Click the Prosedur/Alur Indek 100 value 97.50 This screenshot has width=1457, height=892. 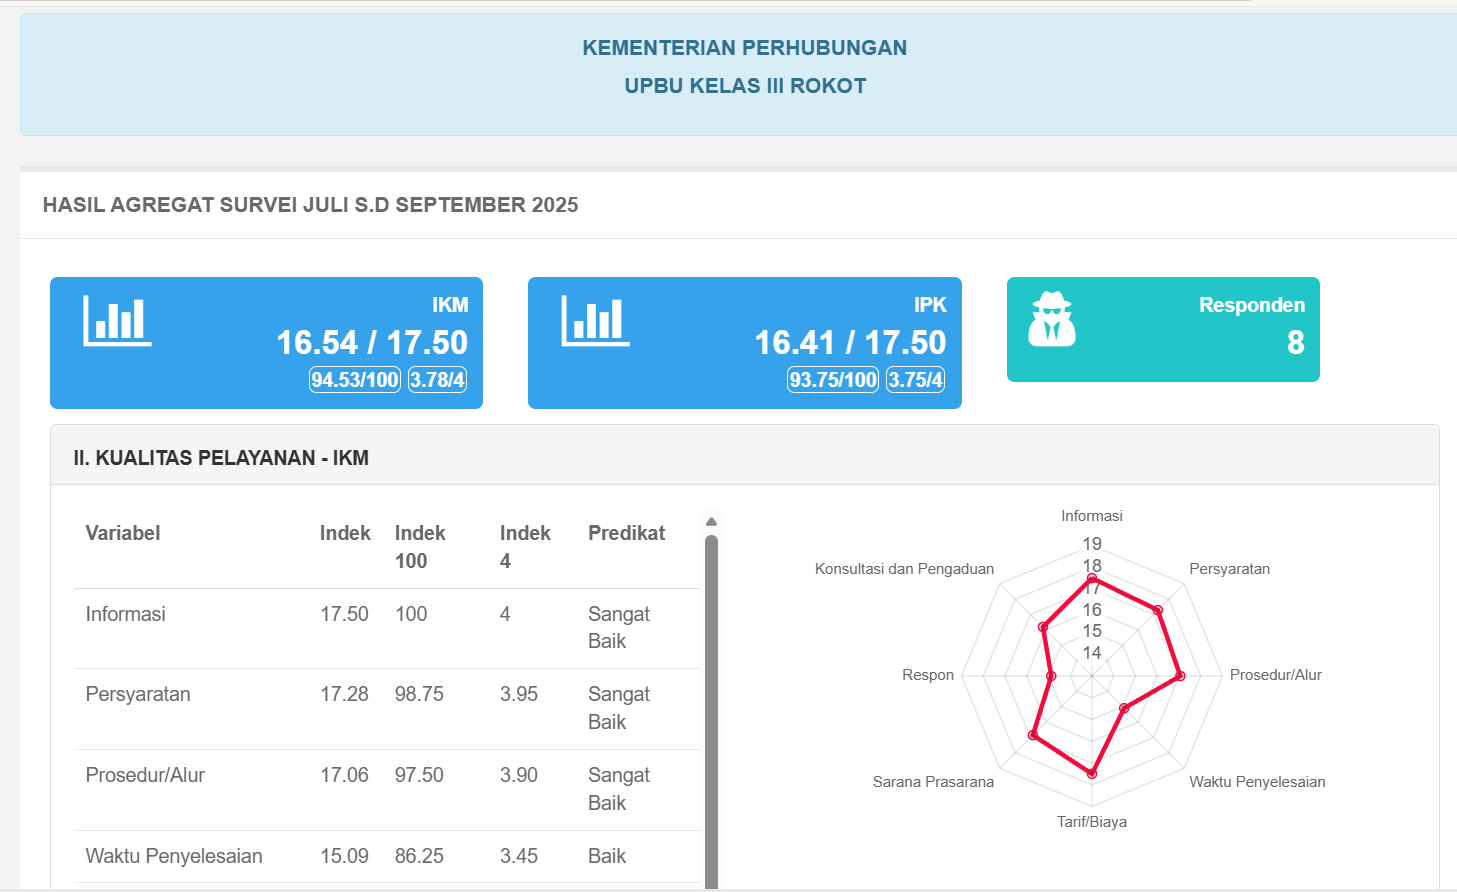(419, 775)
